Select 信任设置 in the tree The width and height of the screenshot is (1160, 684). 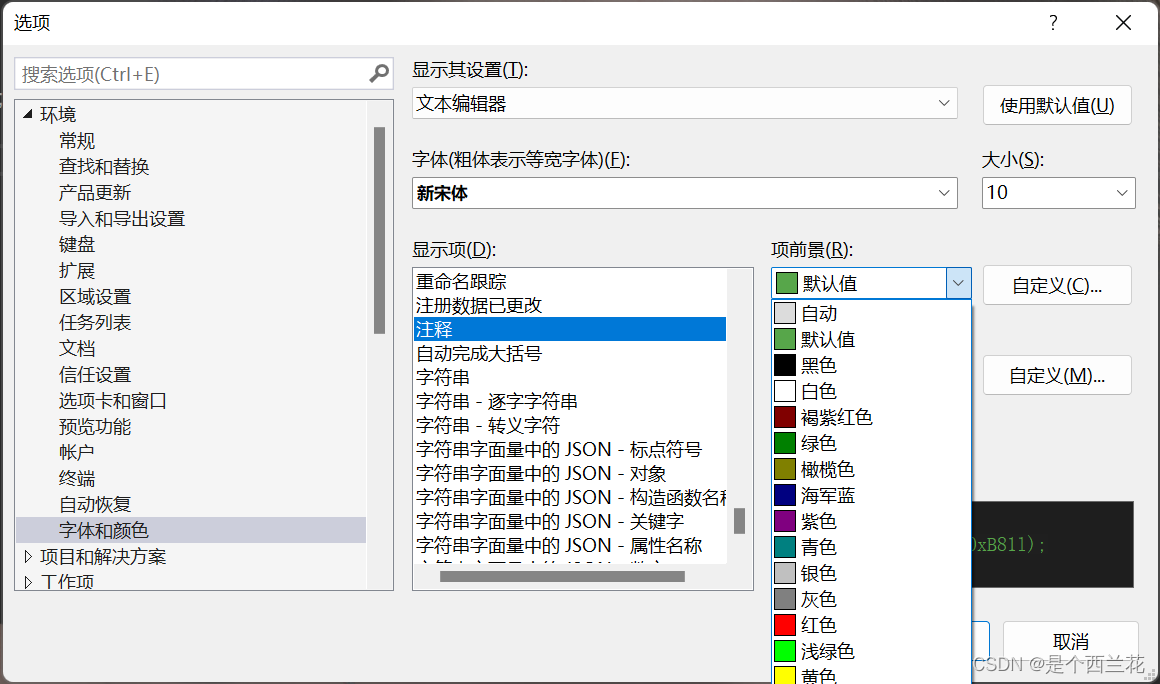tap(95, 375)
